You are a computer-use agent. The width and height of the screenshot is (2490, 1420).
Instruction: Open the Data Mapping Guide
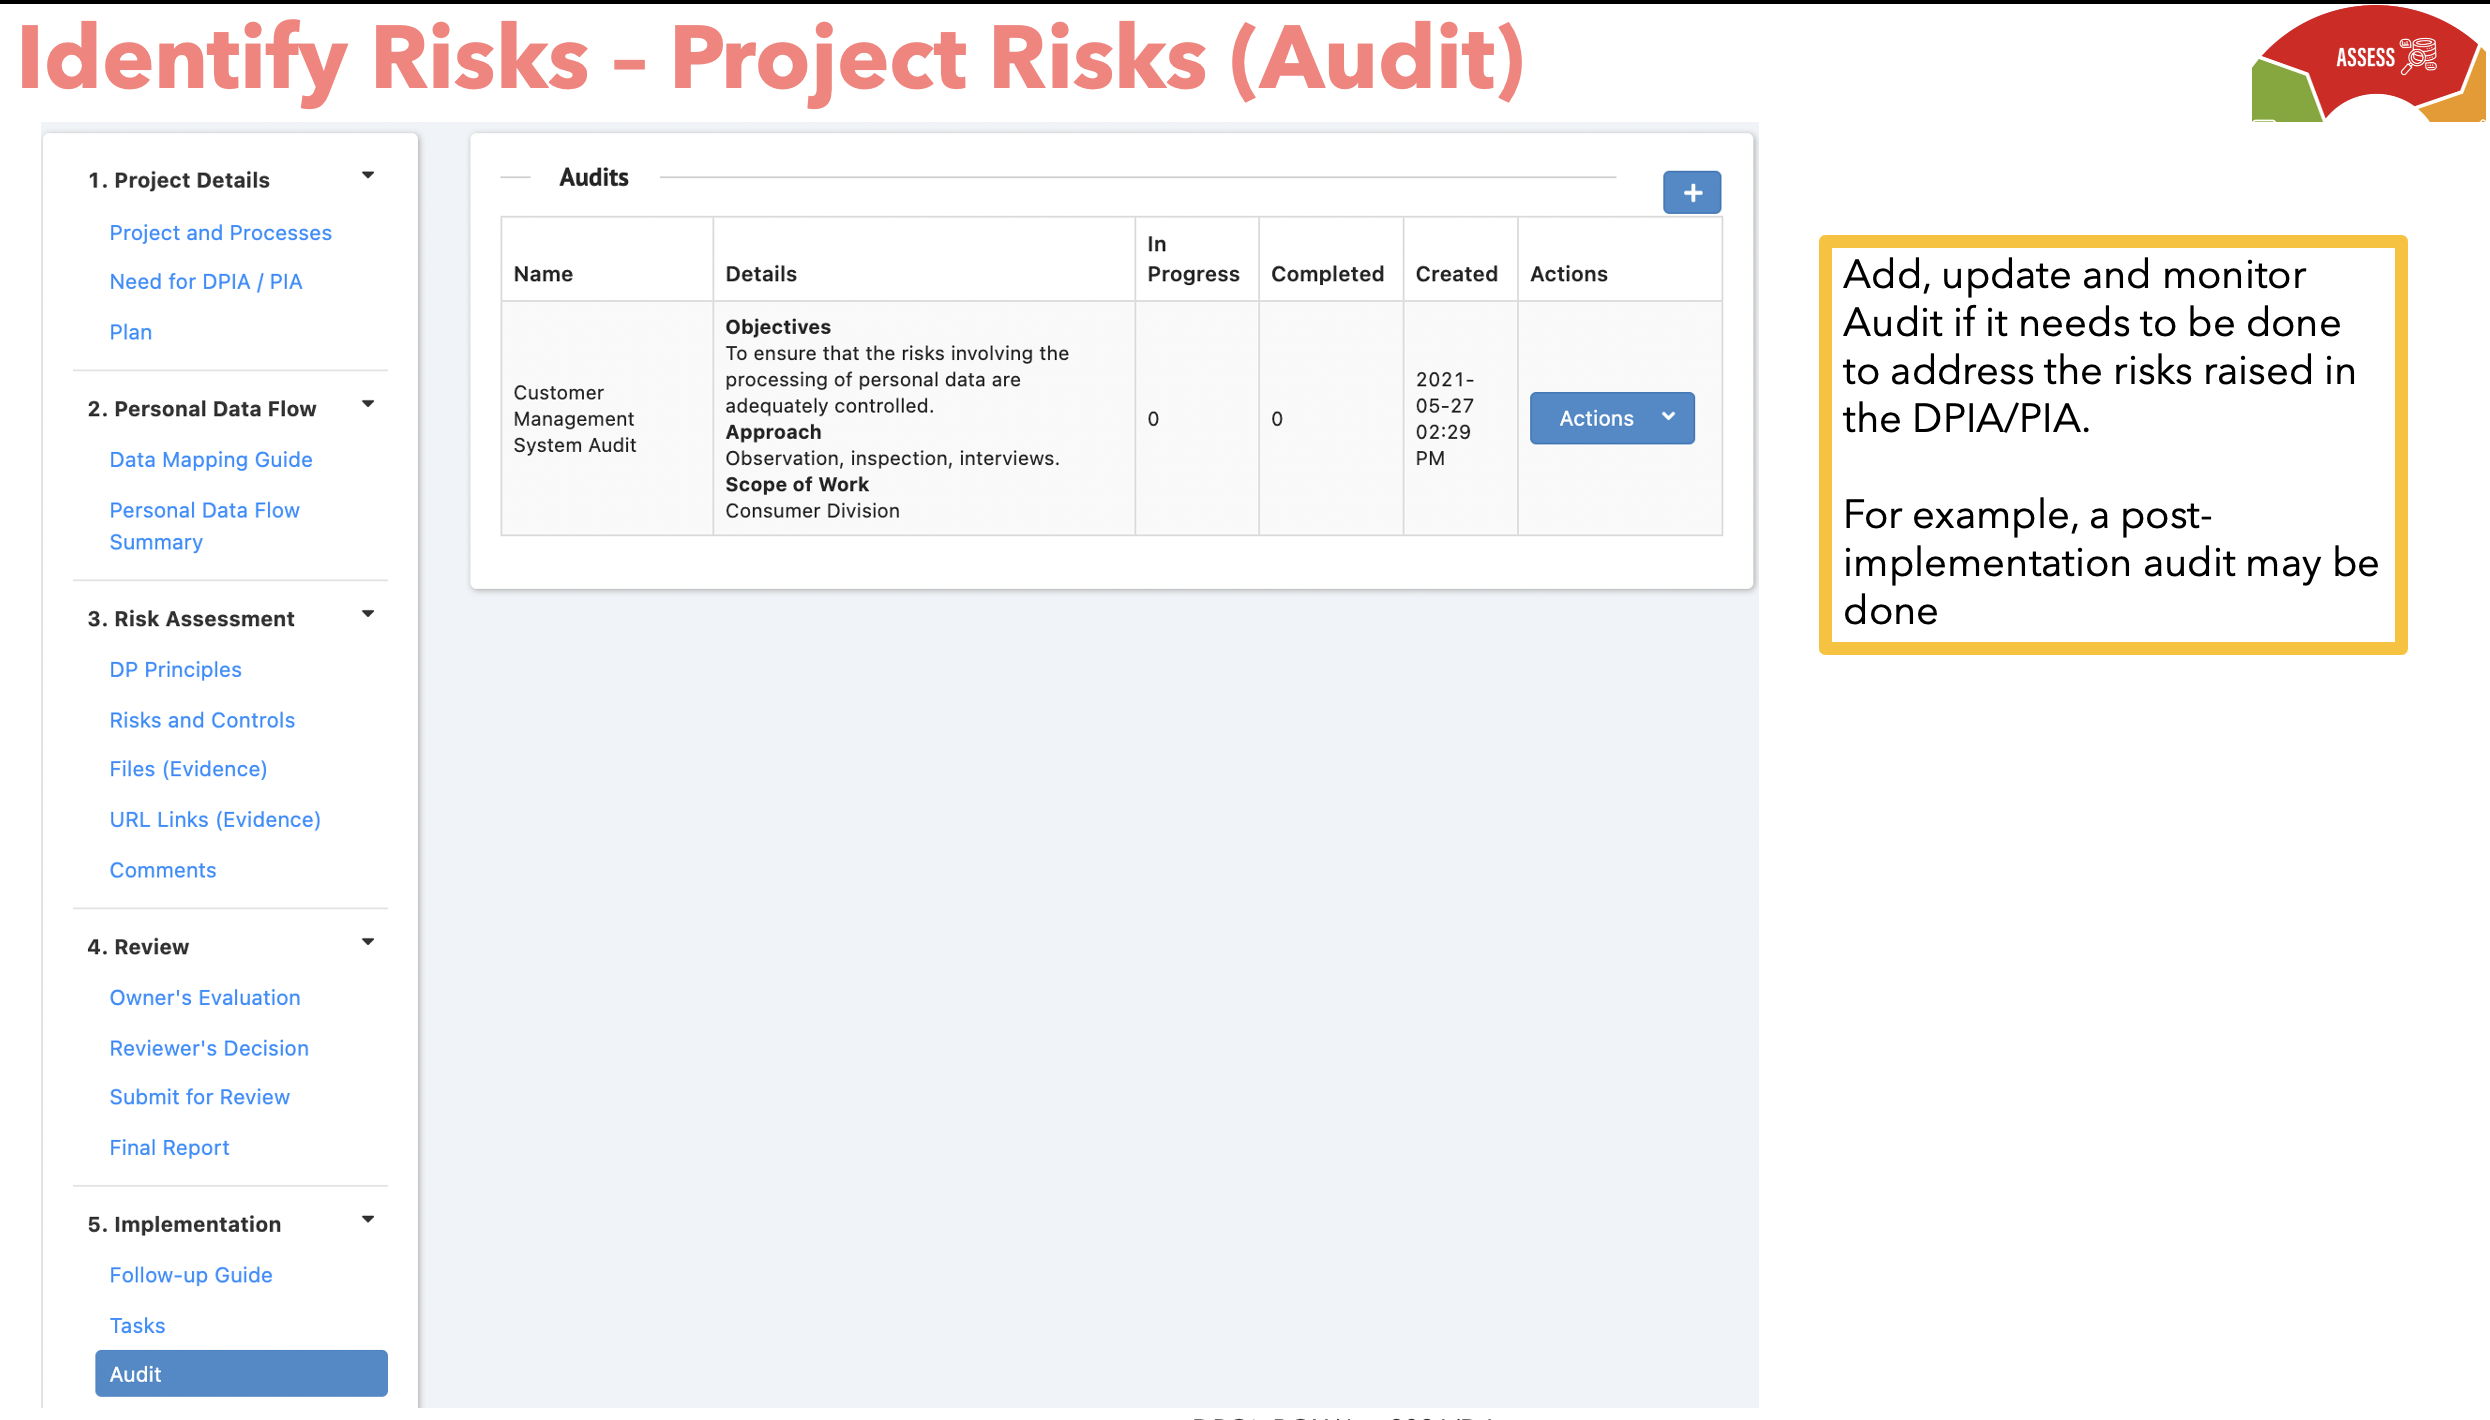210,460
